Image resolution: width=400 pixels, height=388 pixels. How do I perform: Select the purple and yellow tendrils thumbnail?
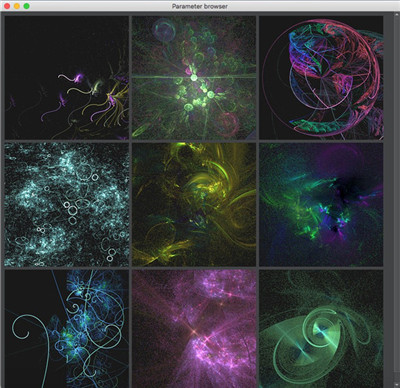coord(67,78)
